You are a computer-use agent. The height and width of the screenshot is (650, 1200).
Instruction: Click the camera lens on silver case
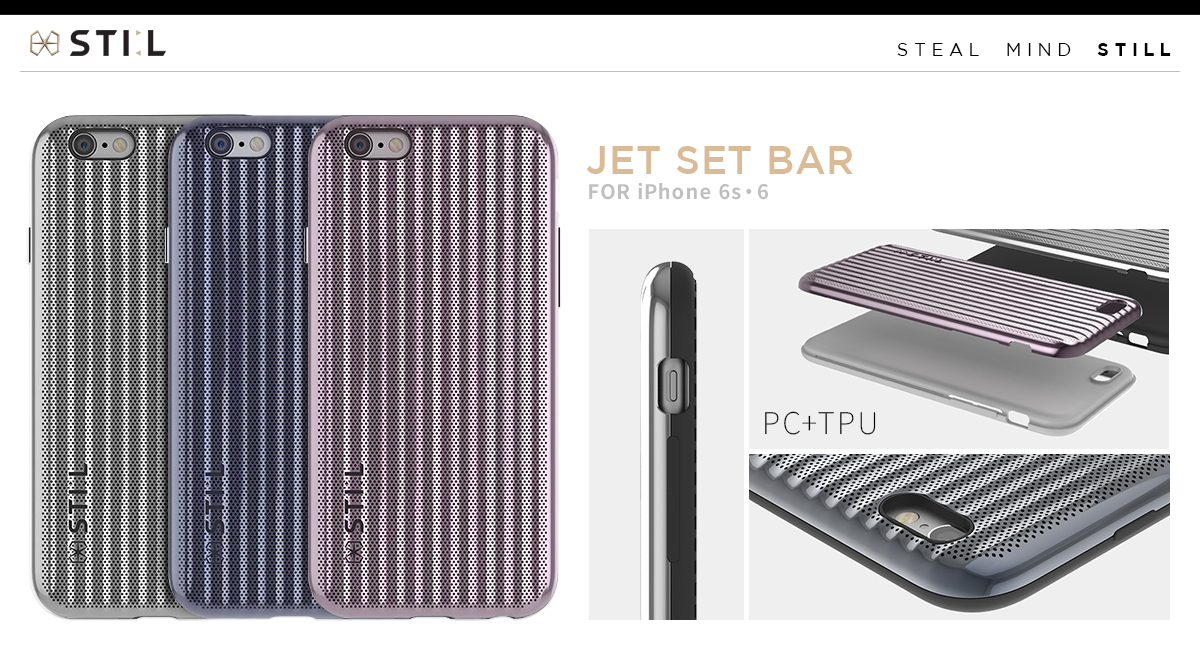pos(86,145)
